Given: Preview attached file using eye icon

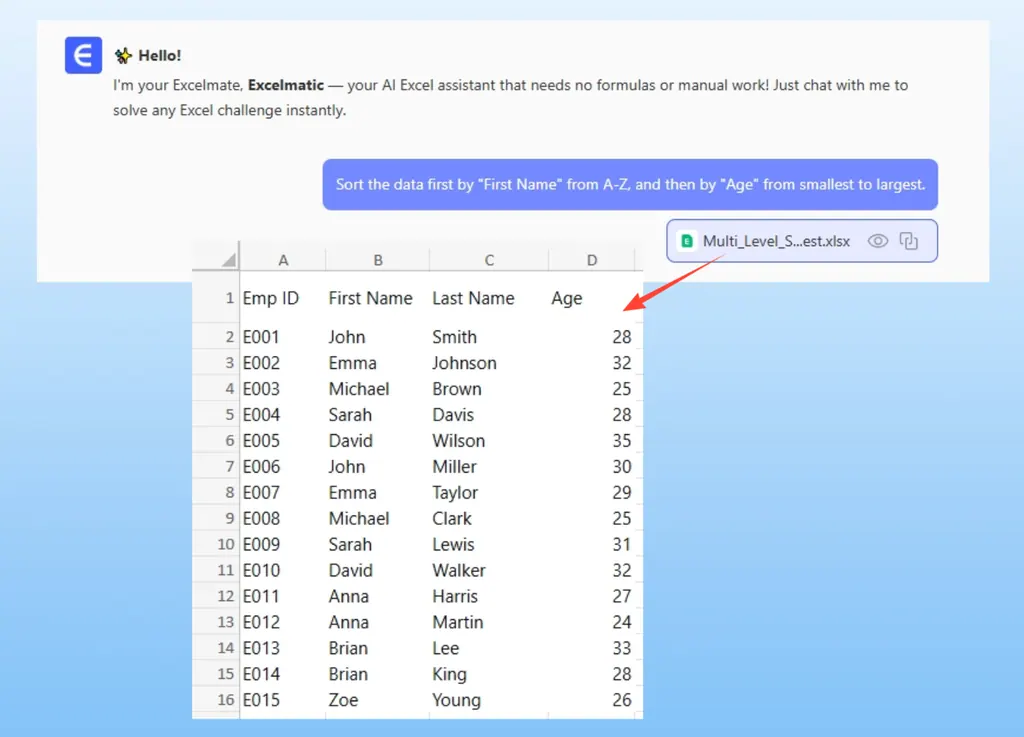Looking at the screenshot, I should 878,241.
